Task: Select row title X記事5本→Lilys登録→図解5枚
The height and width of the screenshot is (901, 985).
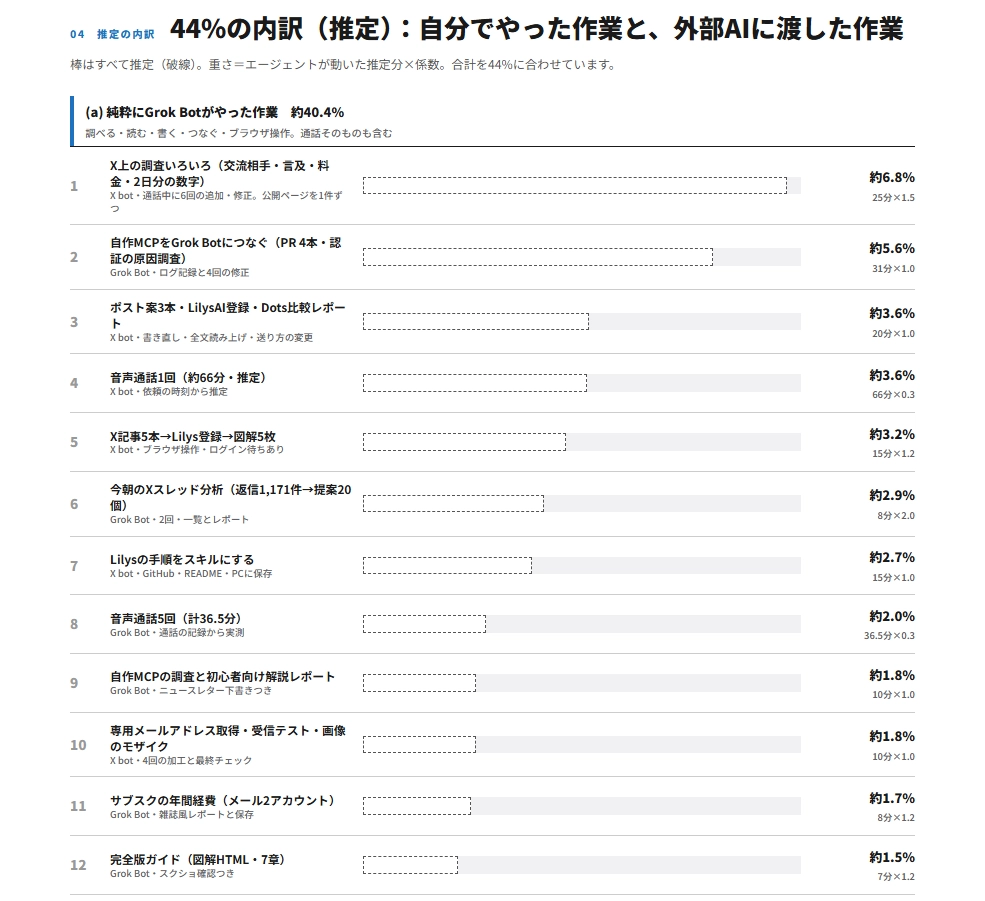Action: point(193,437)
